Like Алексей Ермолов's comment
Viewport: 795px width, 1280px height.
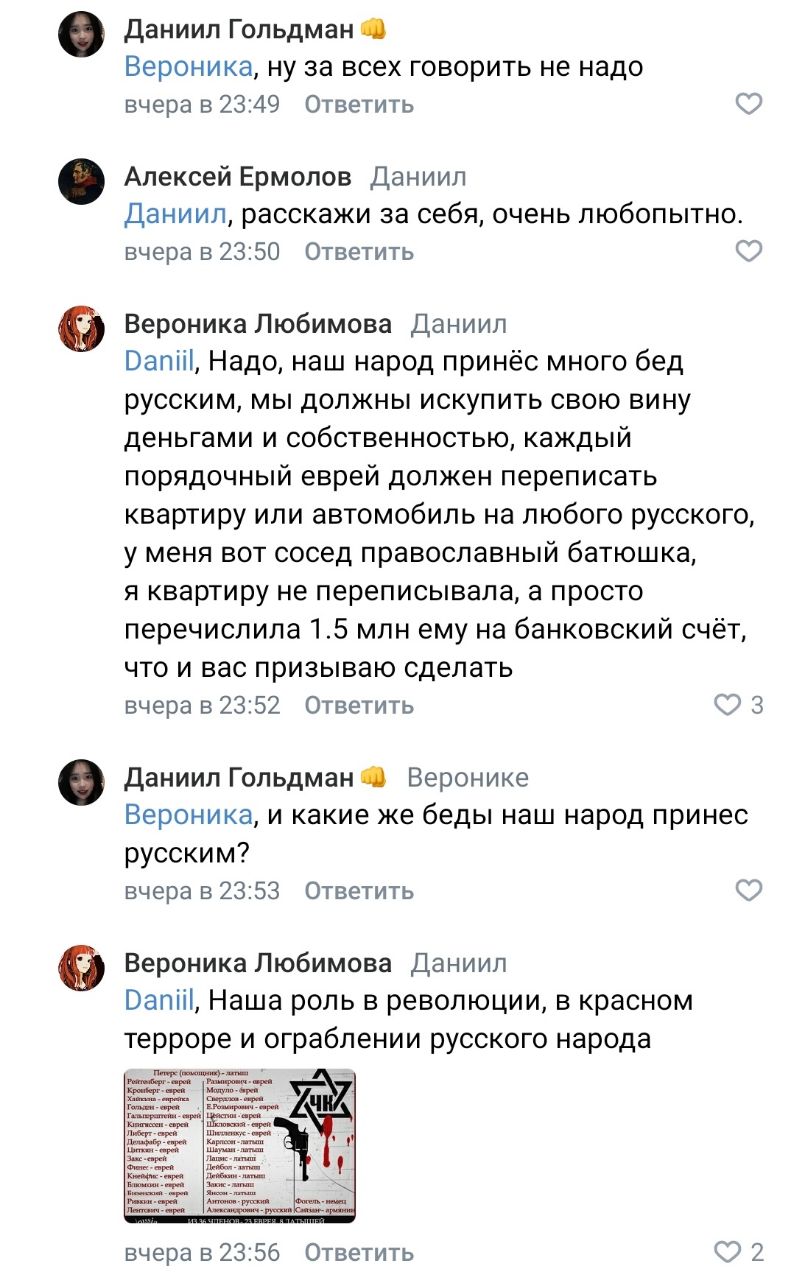[748, 251]
